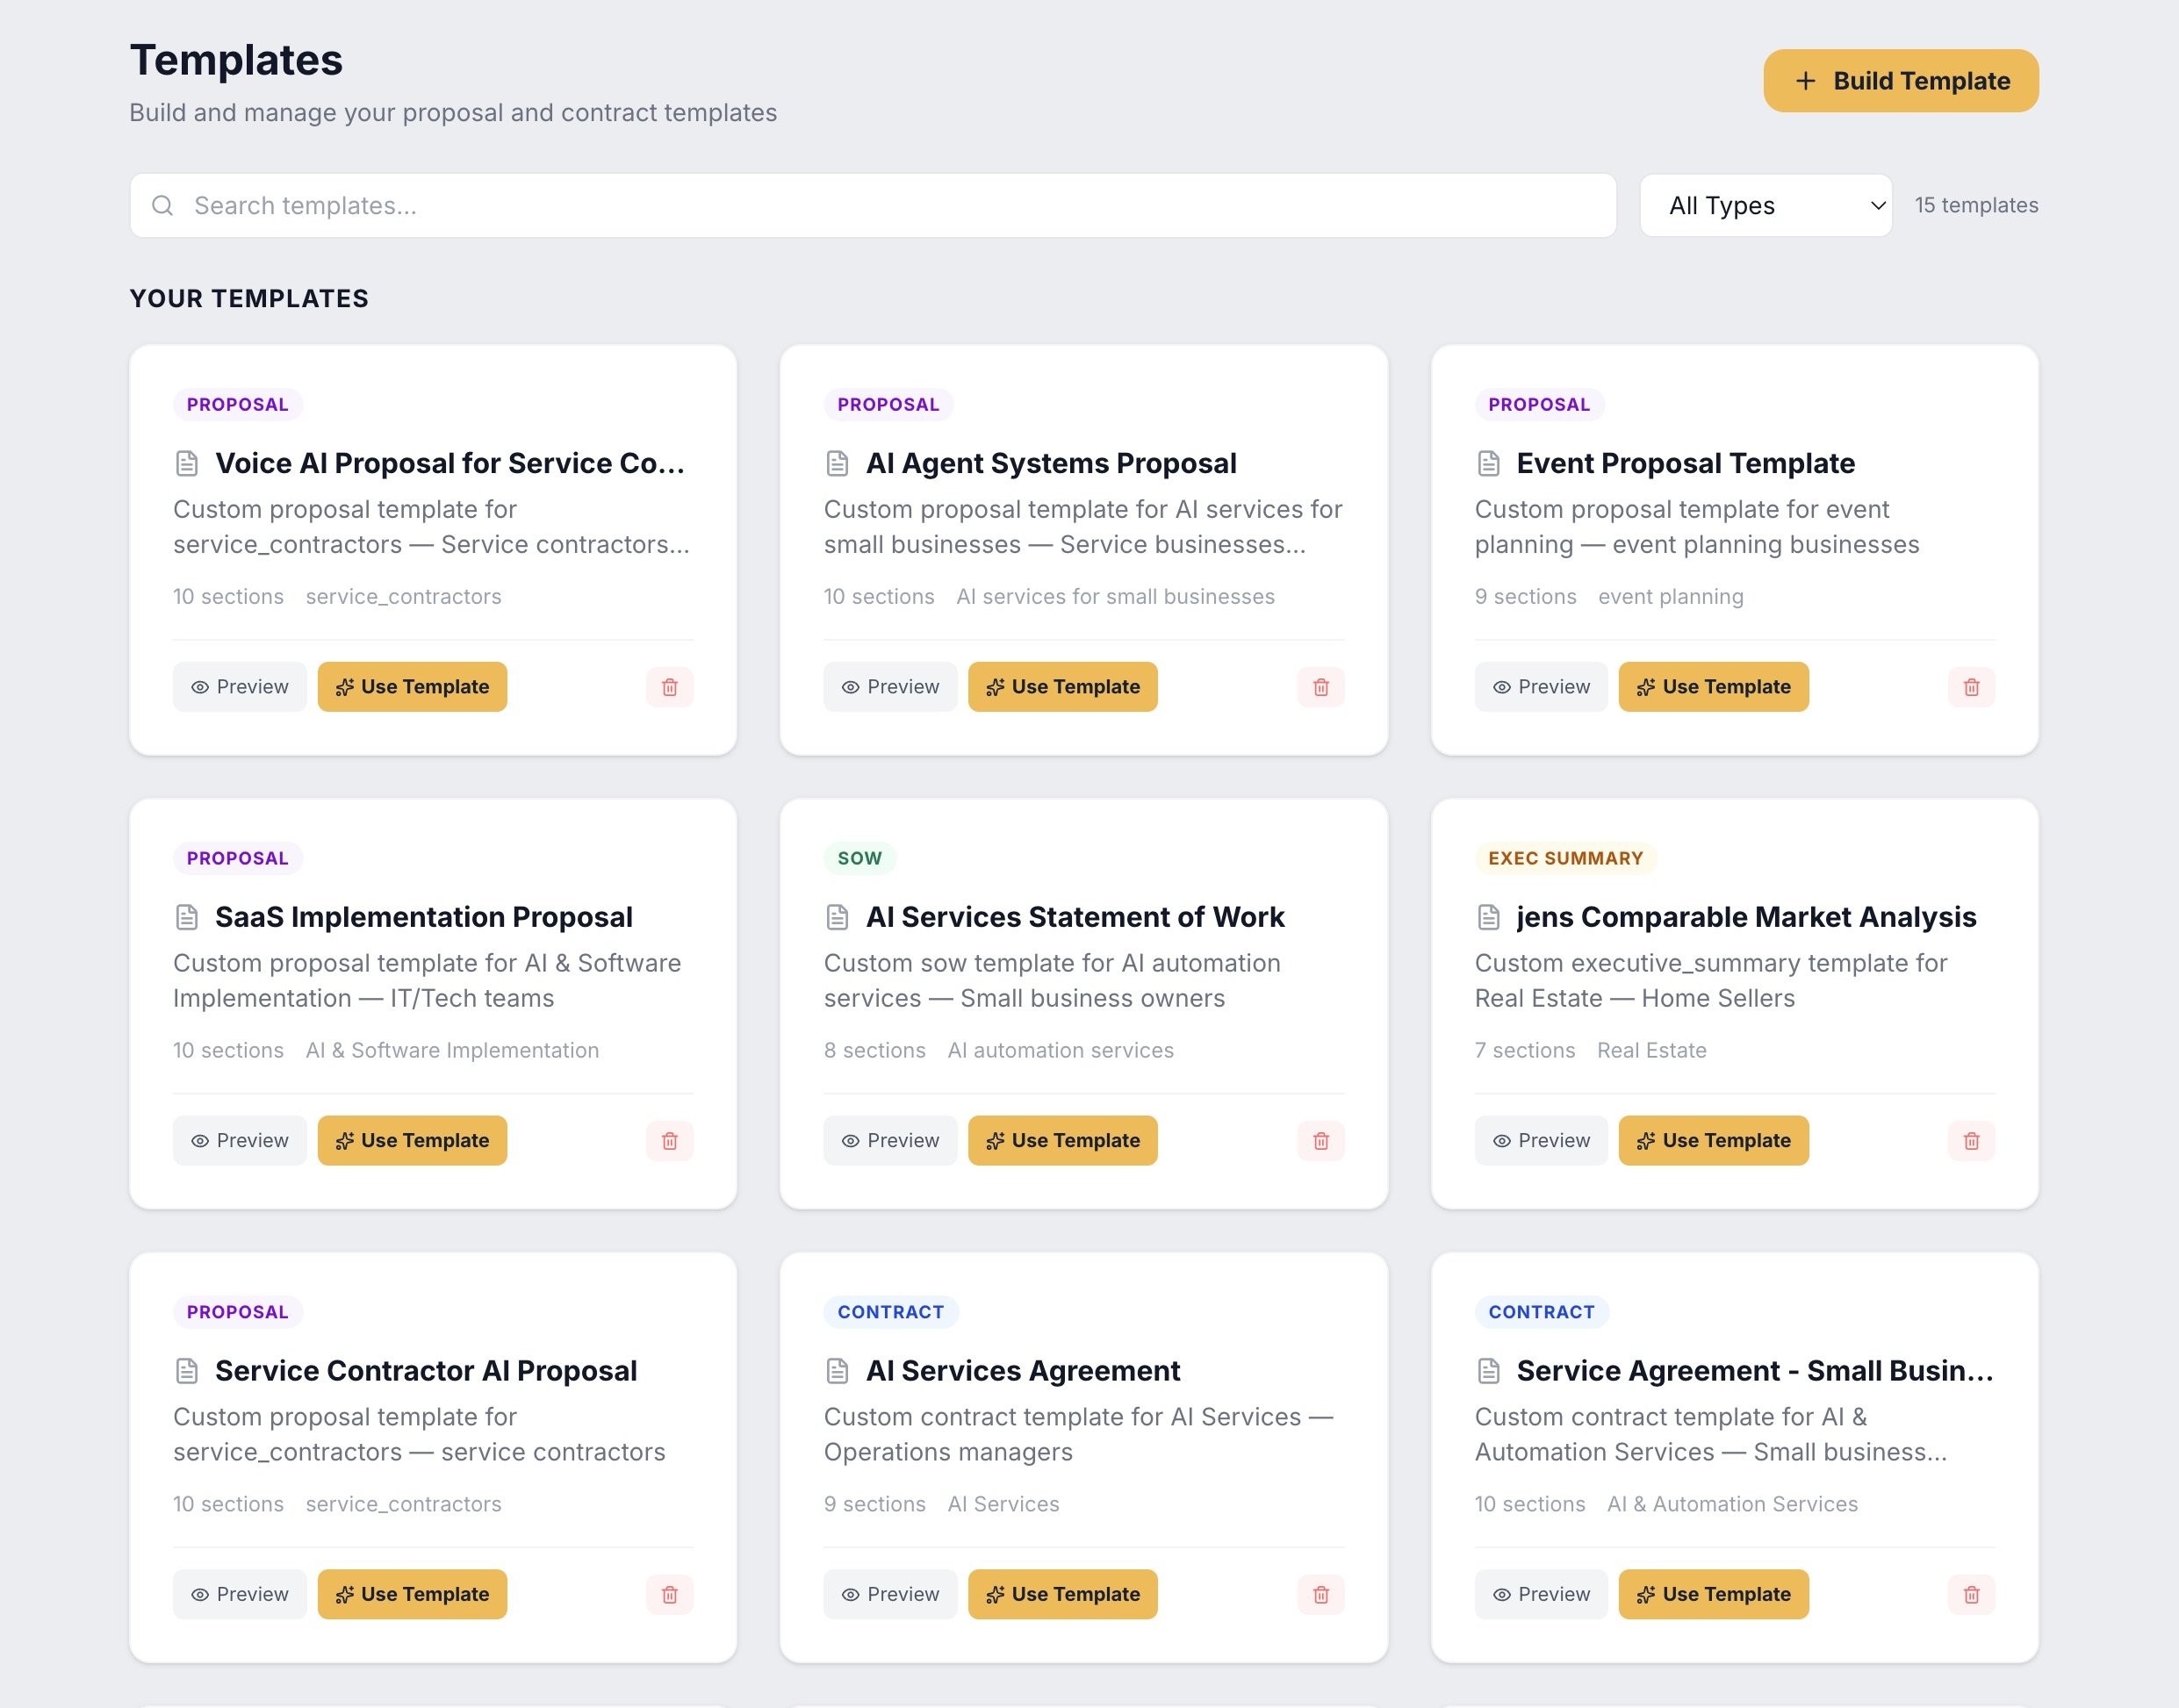
Task: Open the Service Agreement - Small Business card title
Action: pos(1754,1371)
